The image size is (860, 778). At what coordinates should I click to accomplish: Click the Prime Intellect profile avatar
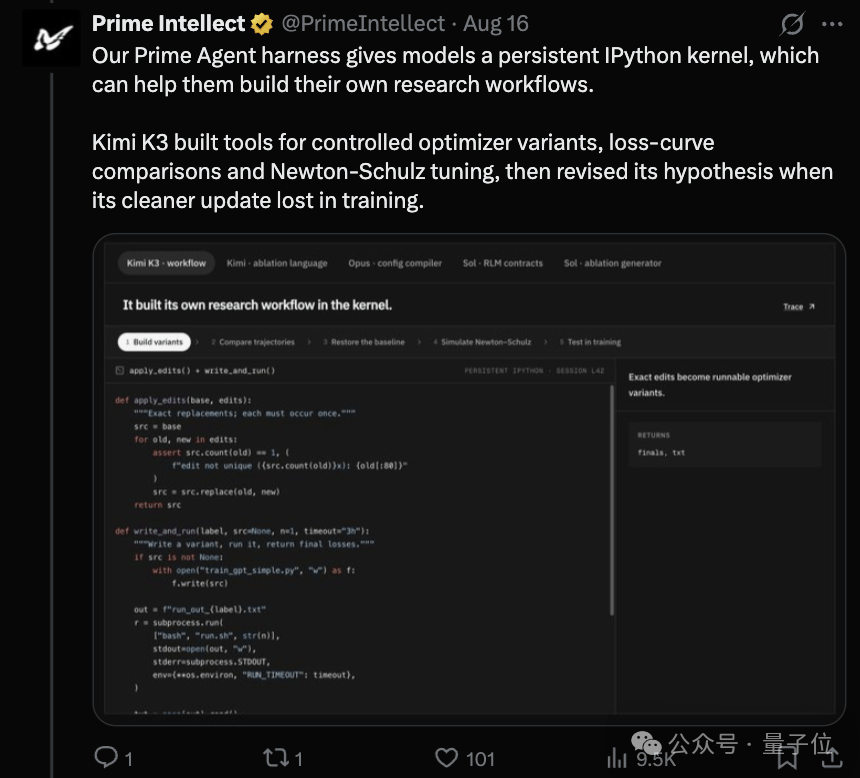pyautogui.click(x=51, y=38)
